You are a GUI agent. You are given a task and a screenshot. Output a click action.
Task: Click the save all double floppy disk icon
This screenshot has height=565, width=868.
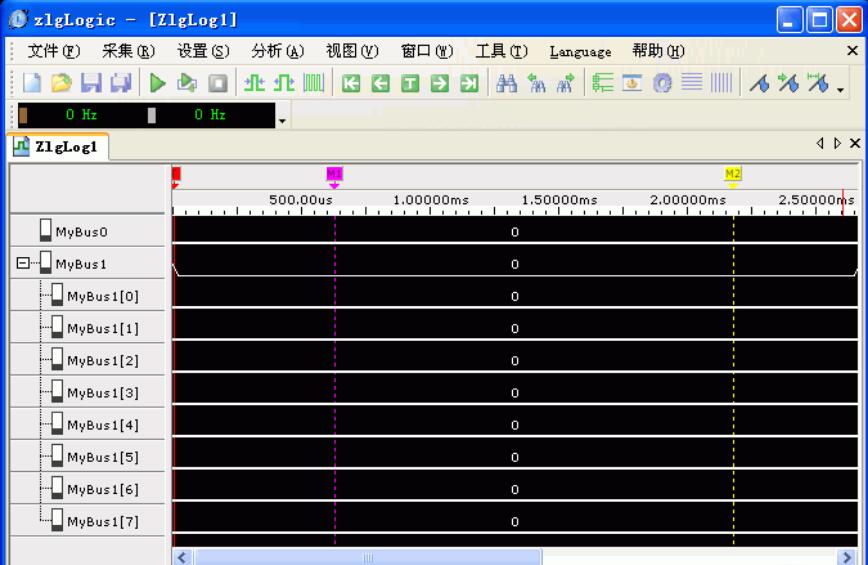coord(121,83)
